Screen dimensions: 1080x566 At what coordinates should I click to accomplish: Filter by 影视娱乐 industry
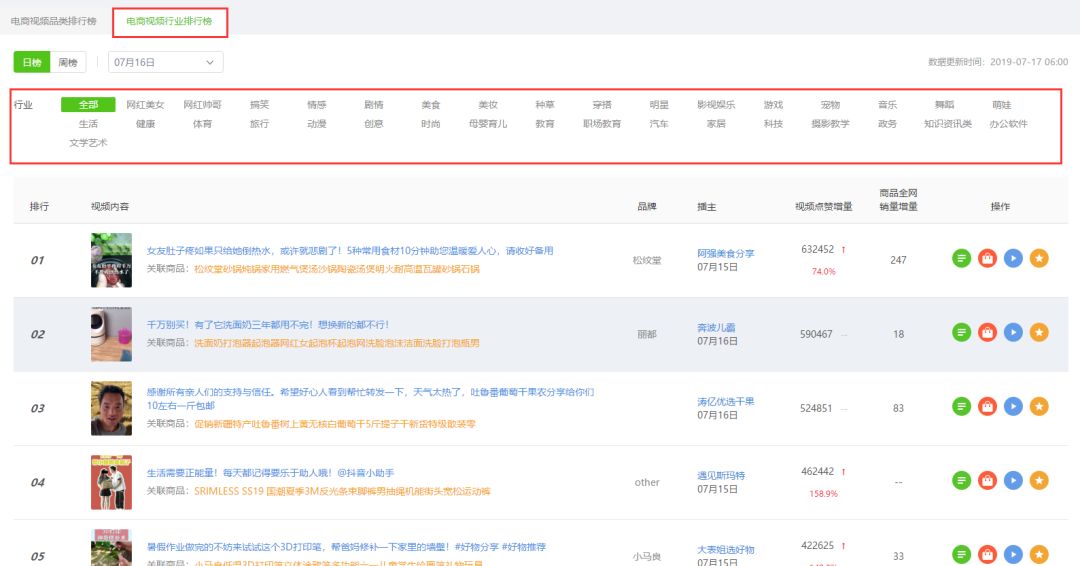pyautogui.click(x=716, y=105)
